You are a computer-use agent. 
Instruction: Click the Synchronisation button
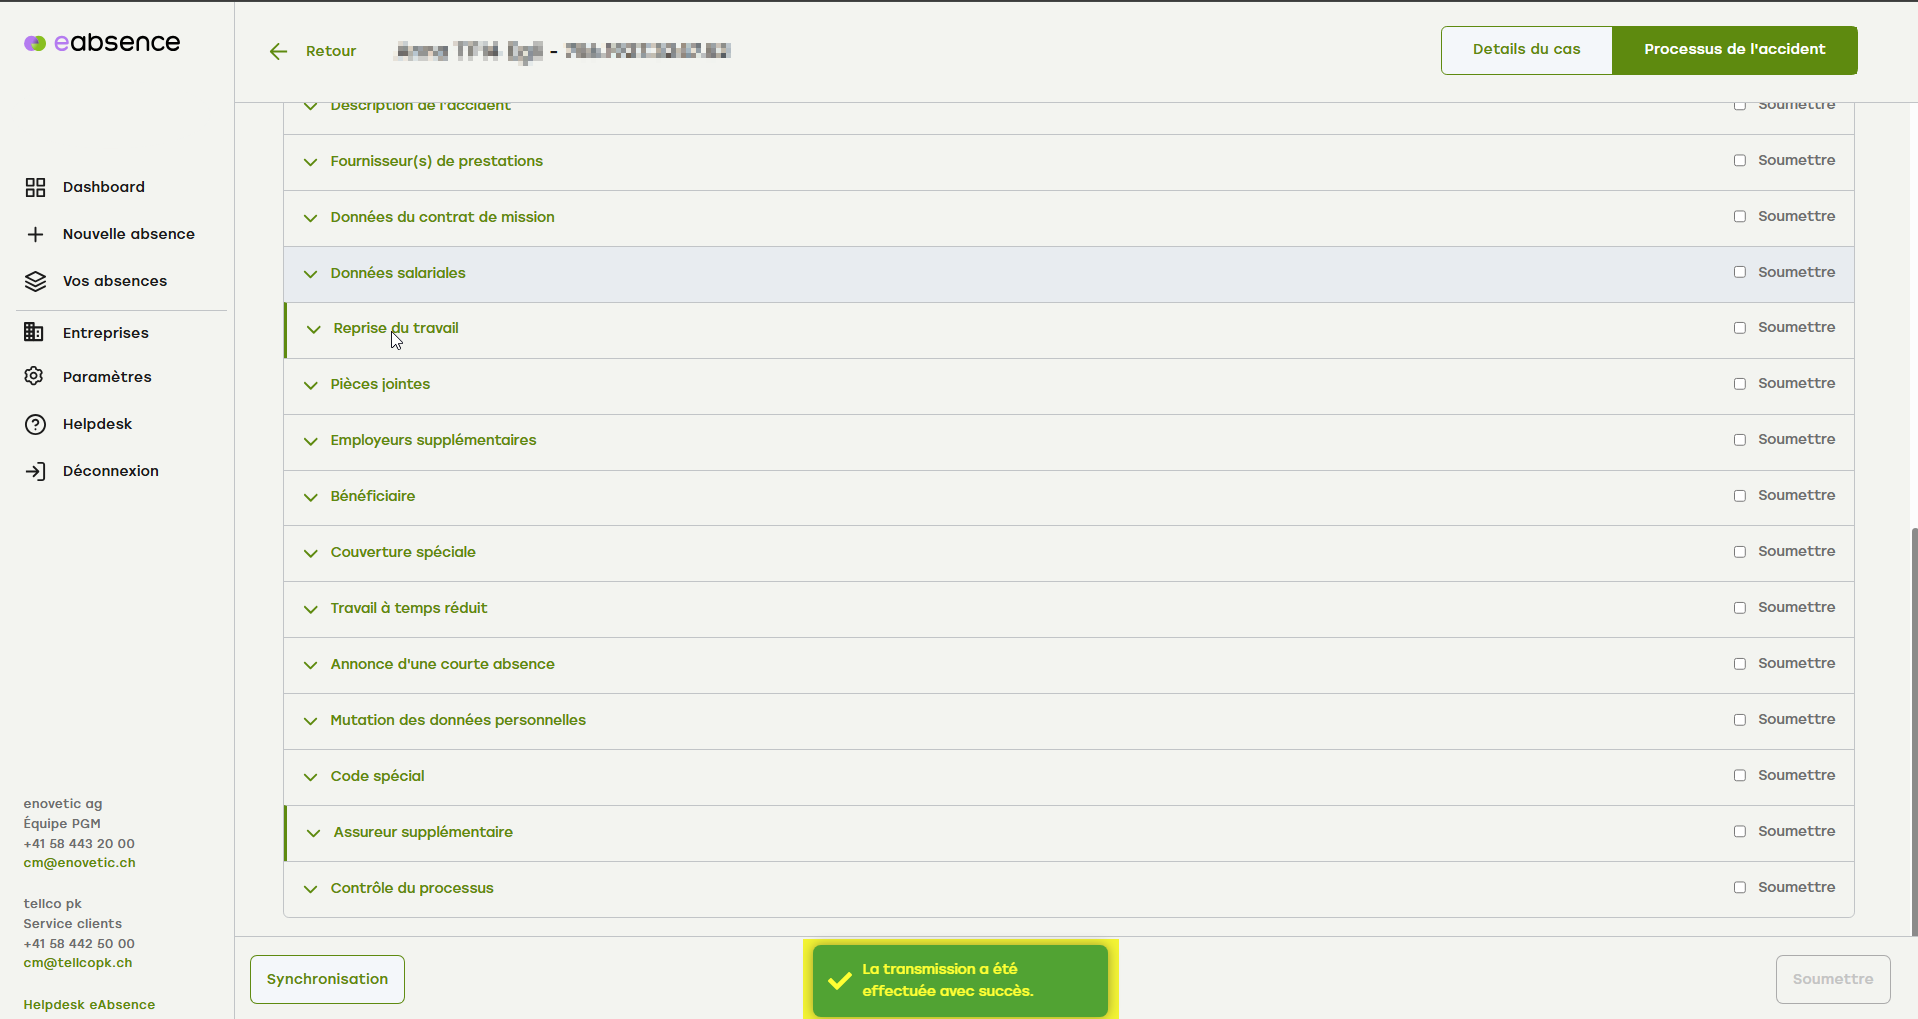click(326, 979)
